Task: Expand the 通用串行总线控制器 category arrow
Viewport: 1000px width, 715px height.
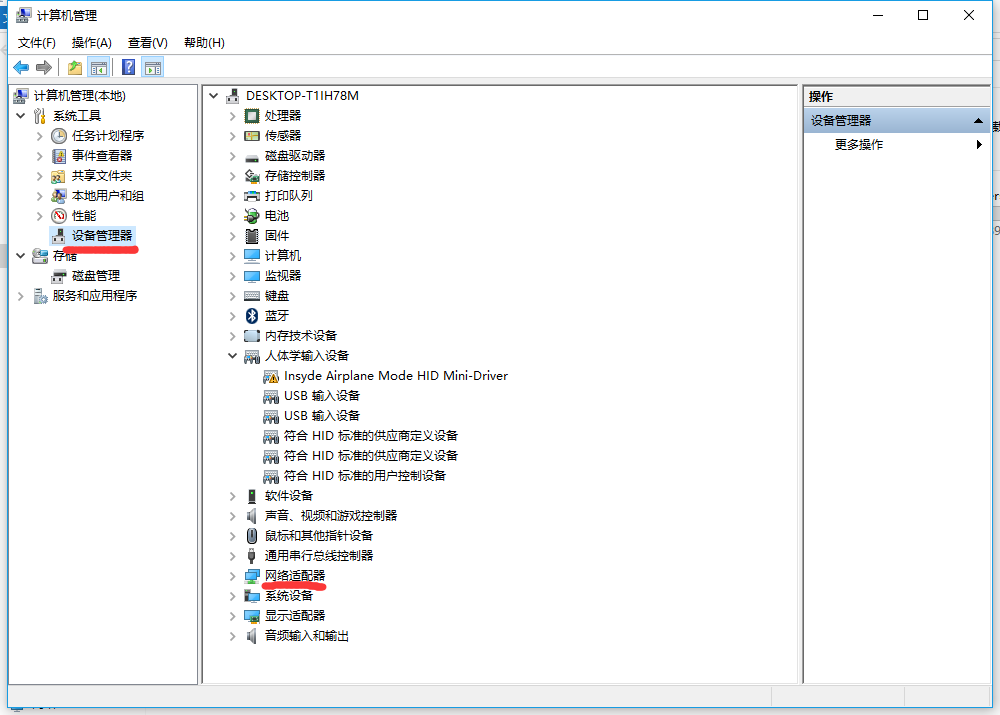Action: pyautogui.click(x=233, y=556)
